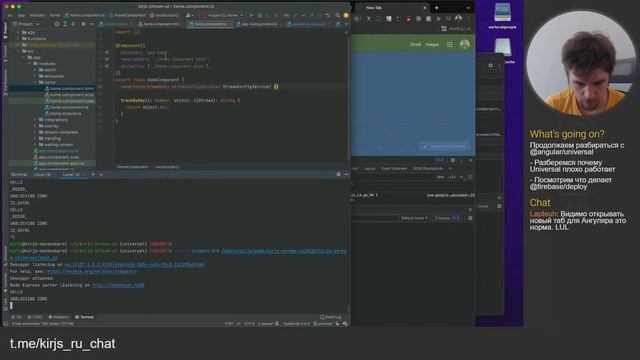
Task: Toggle the :hov element state button
Action: [440, 177]
